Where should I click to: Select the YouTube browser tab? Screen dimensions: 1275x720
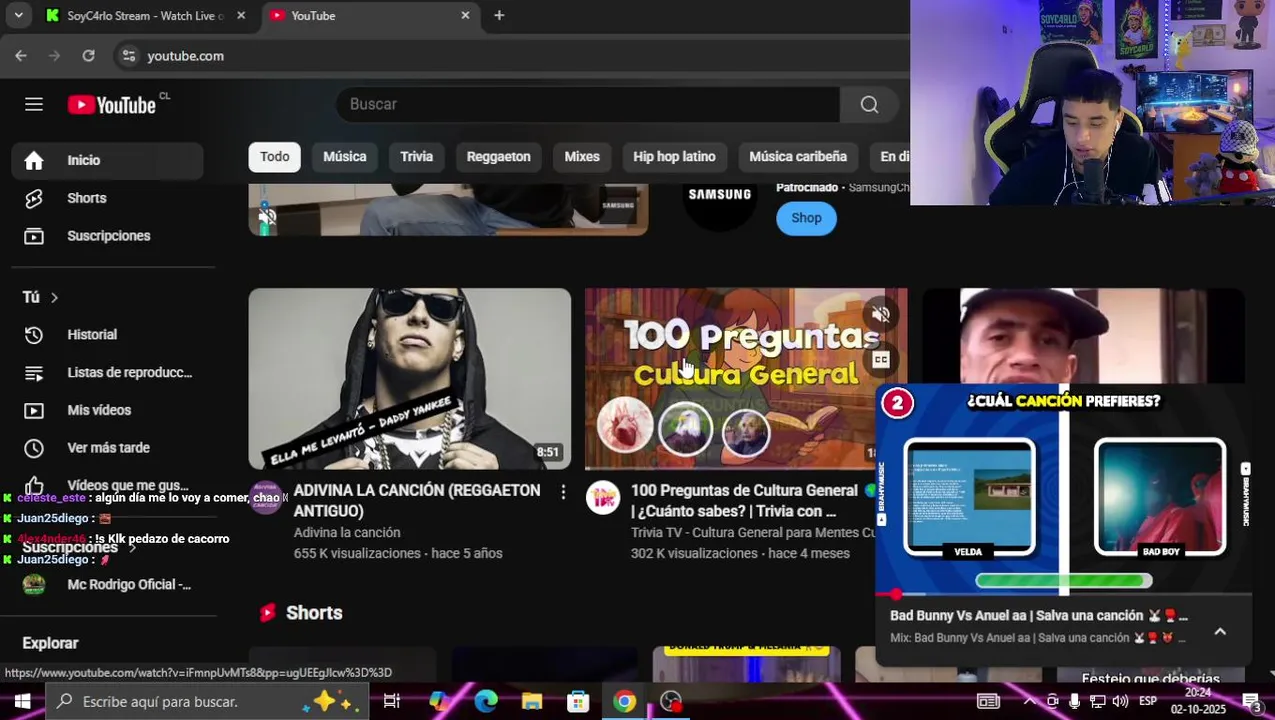pyautogui.click(x=370, y=15)
